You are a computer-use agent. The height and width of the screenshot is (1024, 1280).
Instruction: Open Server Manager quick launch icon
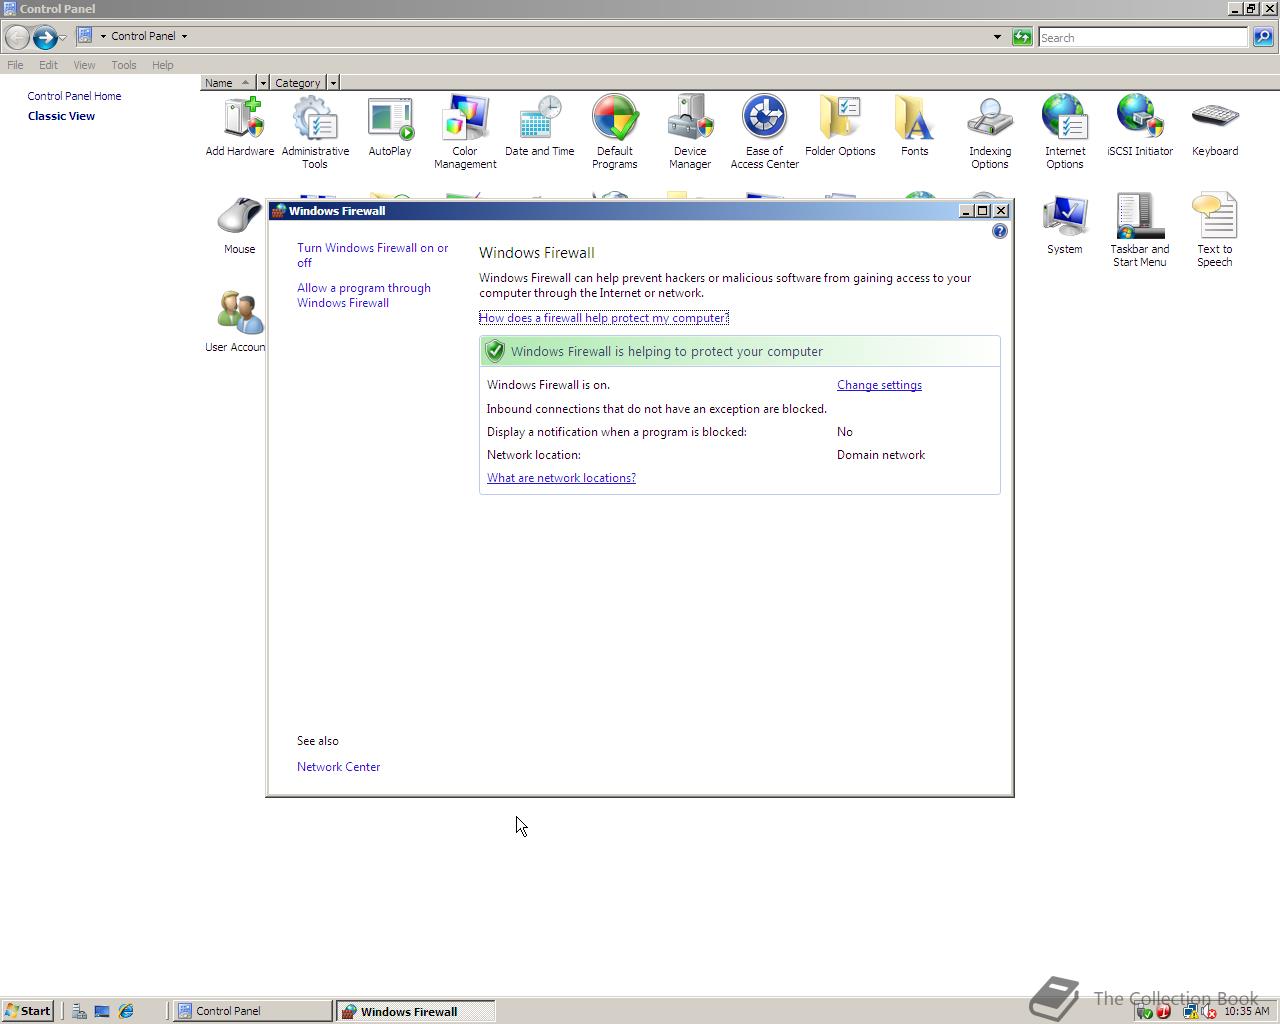pos(79,1011)
